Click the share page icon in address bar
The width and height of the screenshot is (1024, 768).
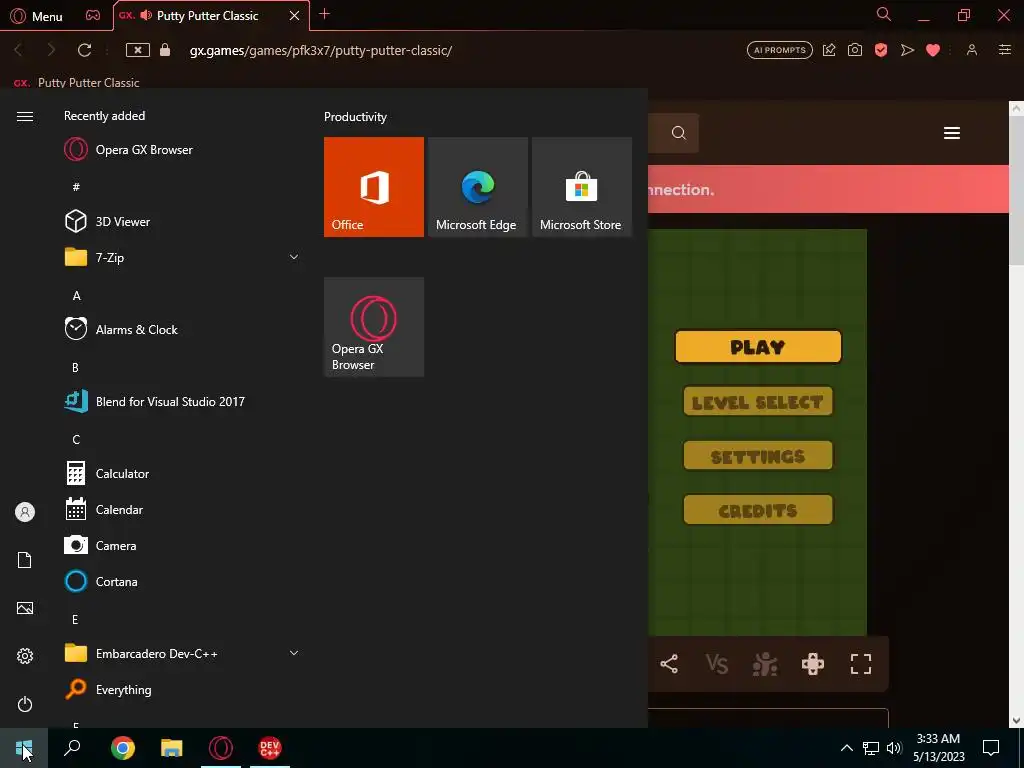coord(829,50)
